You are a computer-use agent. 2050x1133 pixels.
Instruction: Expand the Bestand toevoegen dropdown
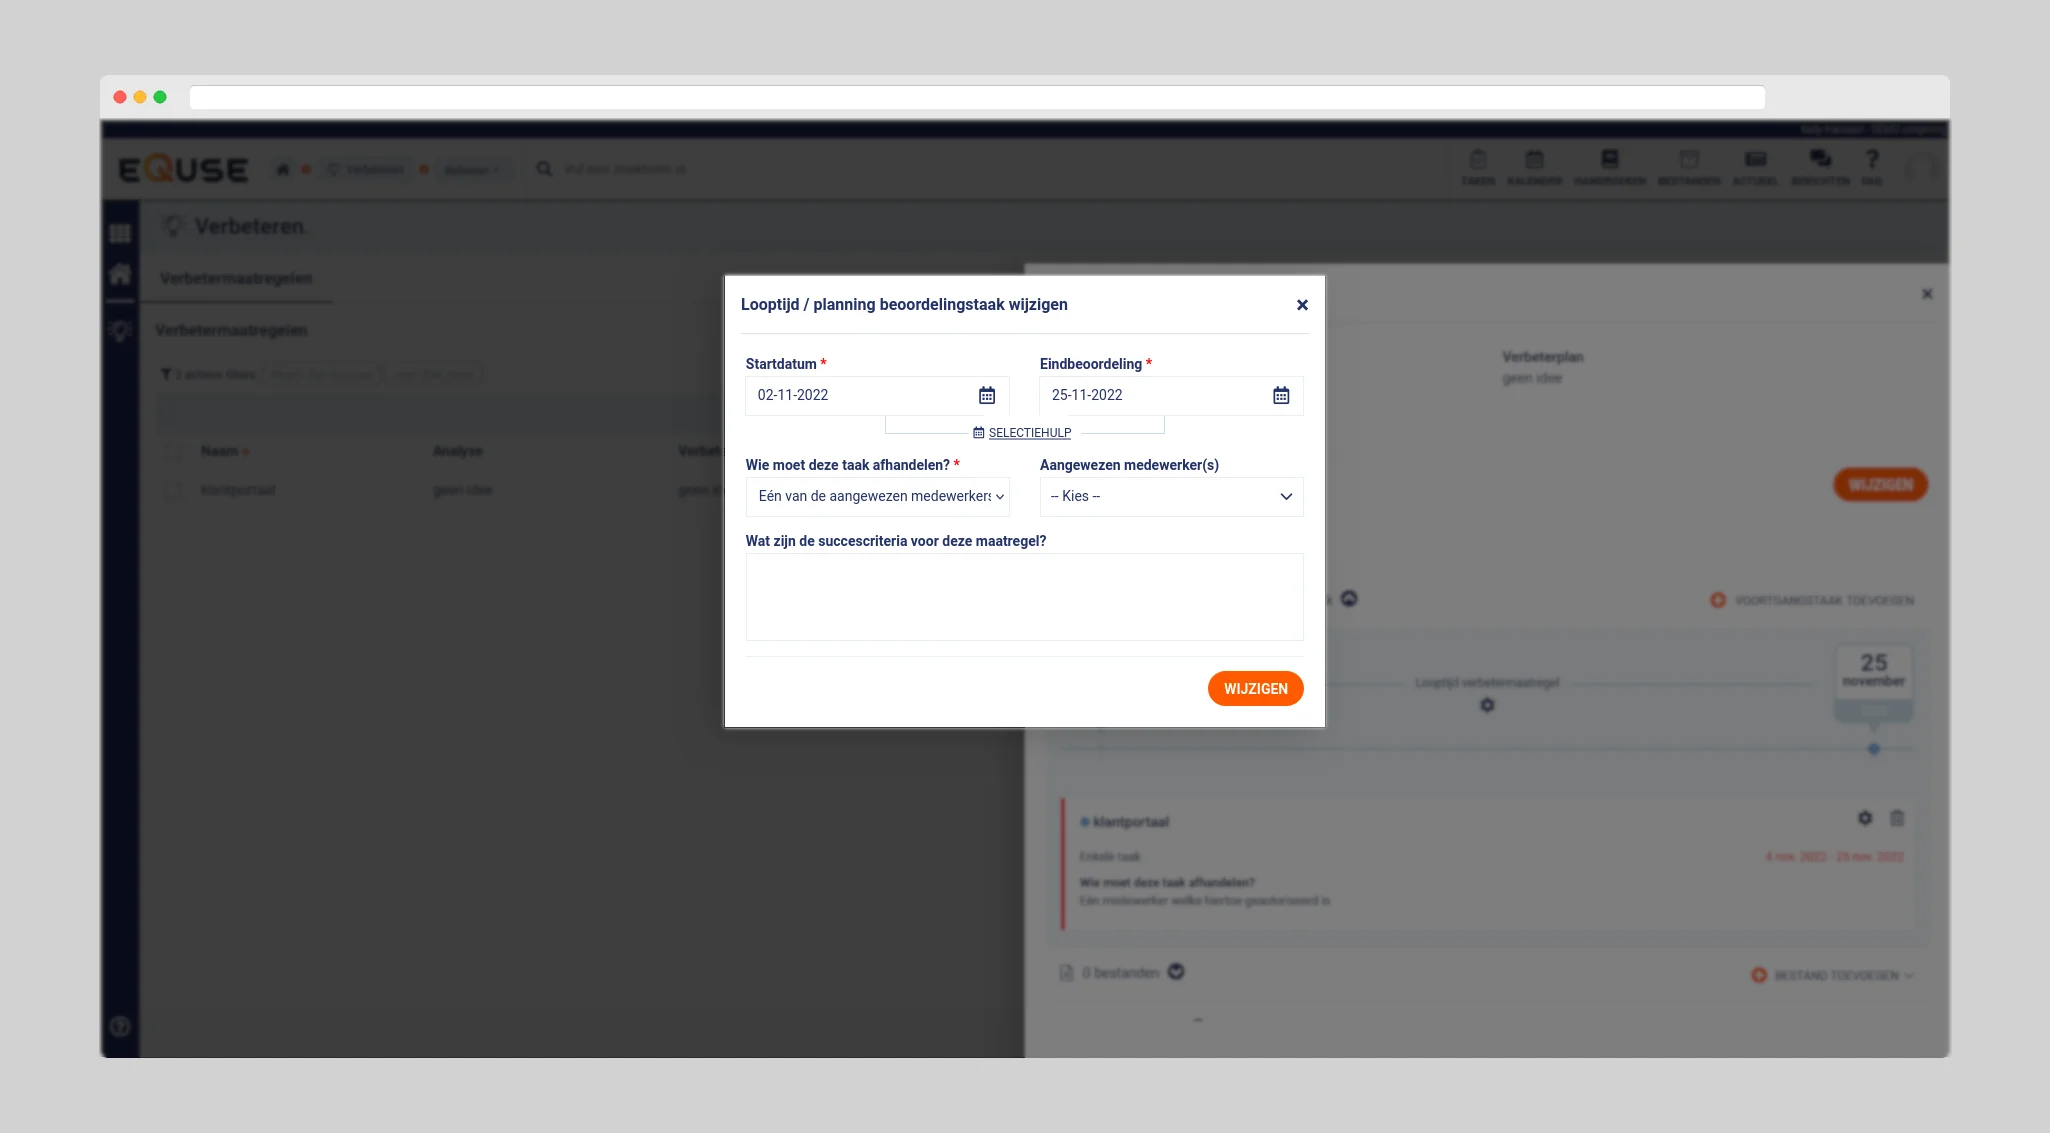click(1835, 975)
